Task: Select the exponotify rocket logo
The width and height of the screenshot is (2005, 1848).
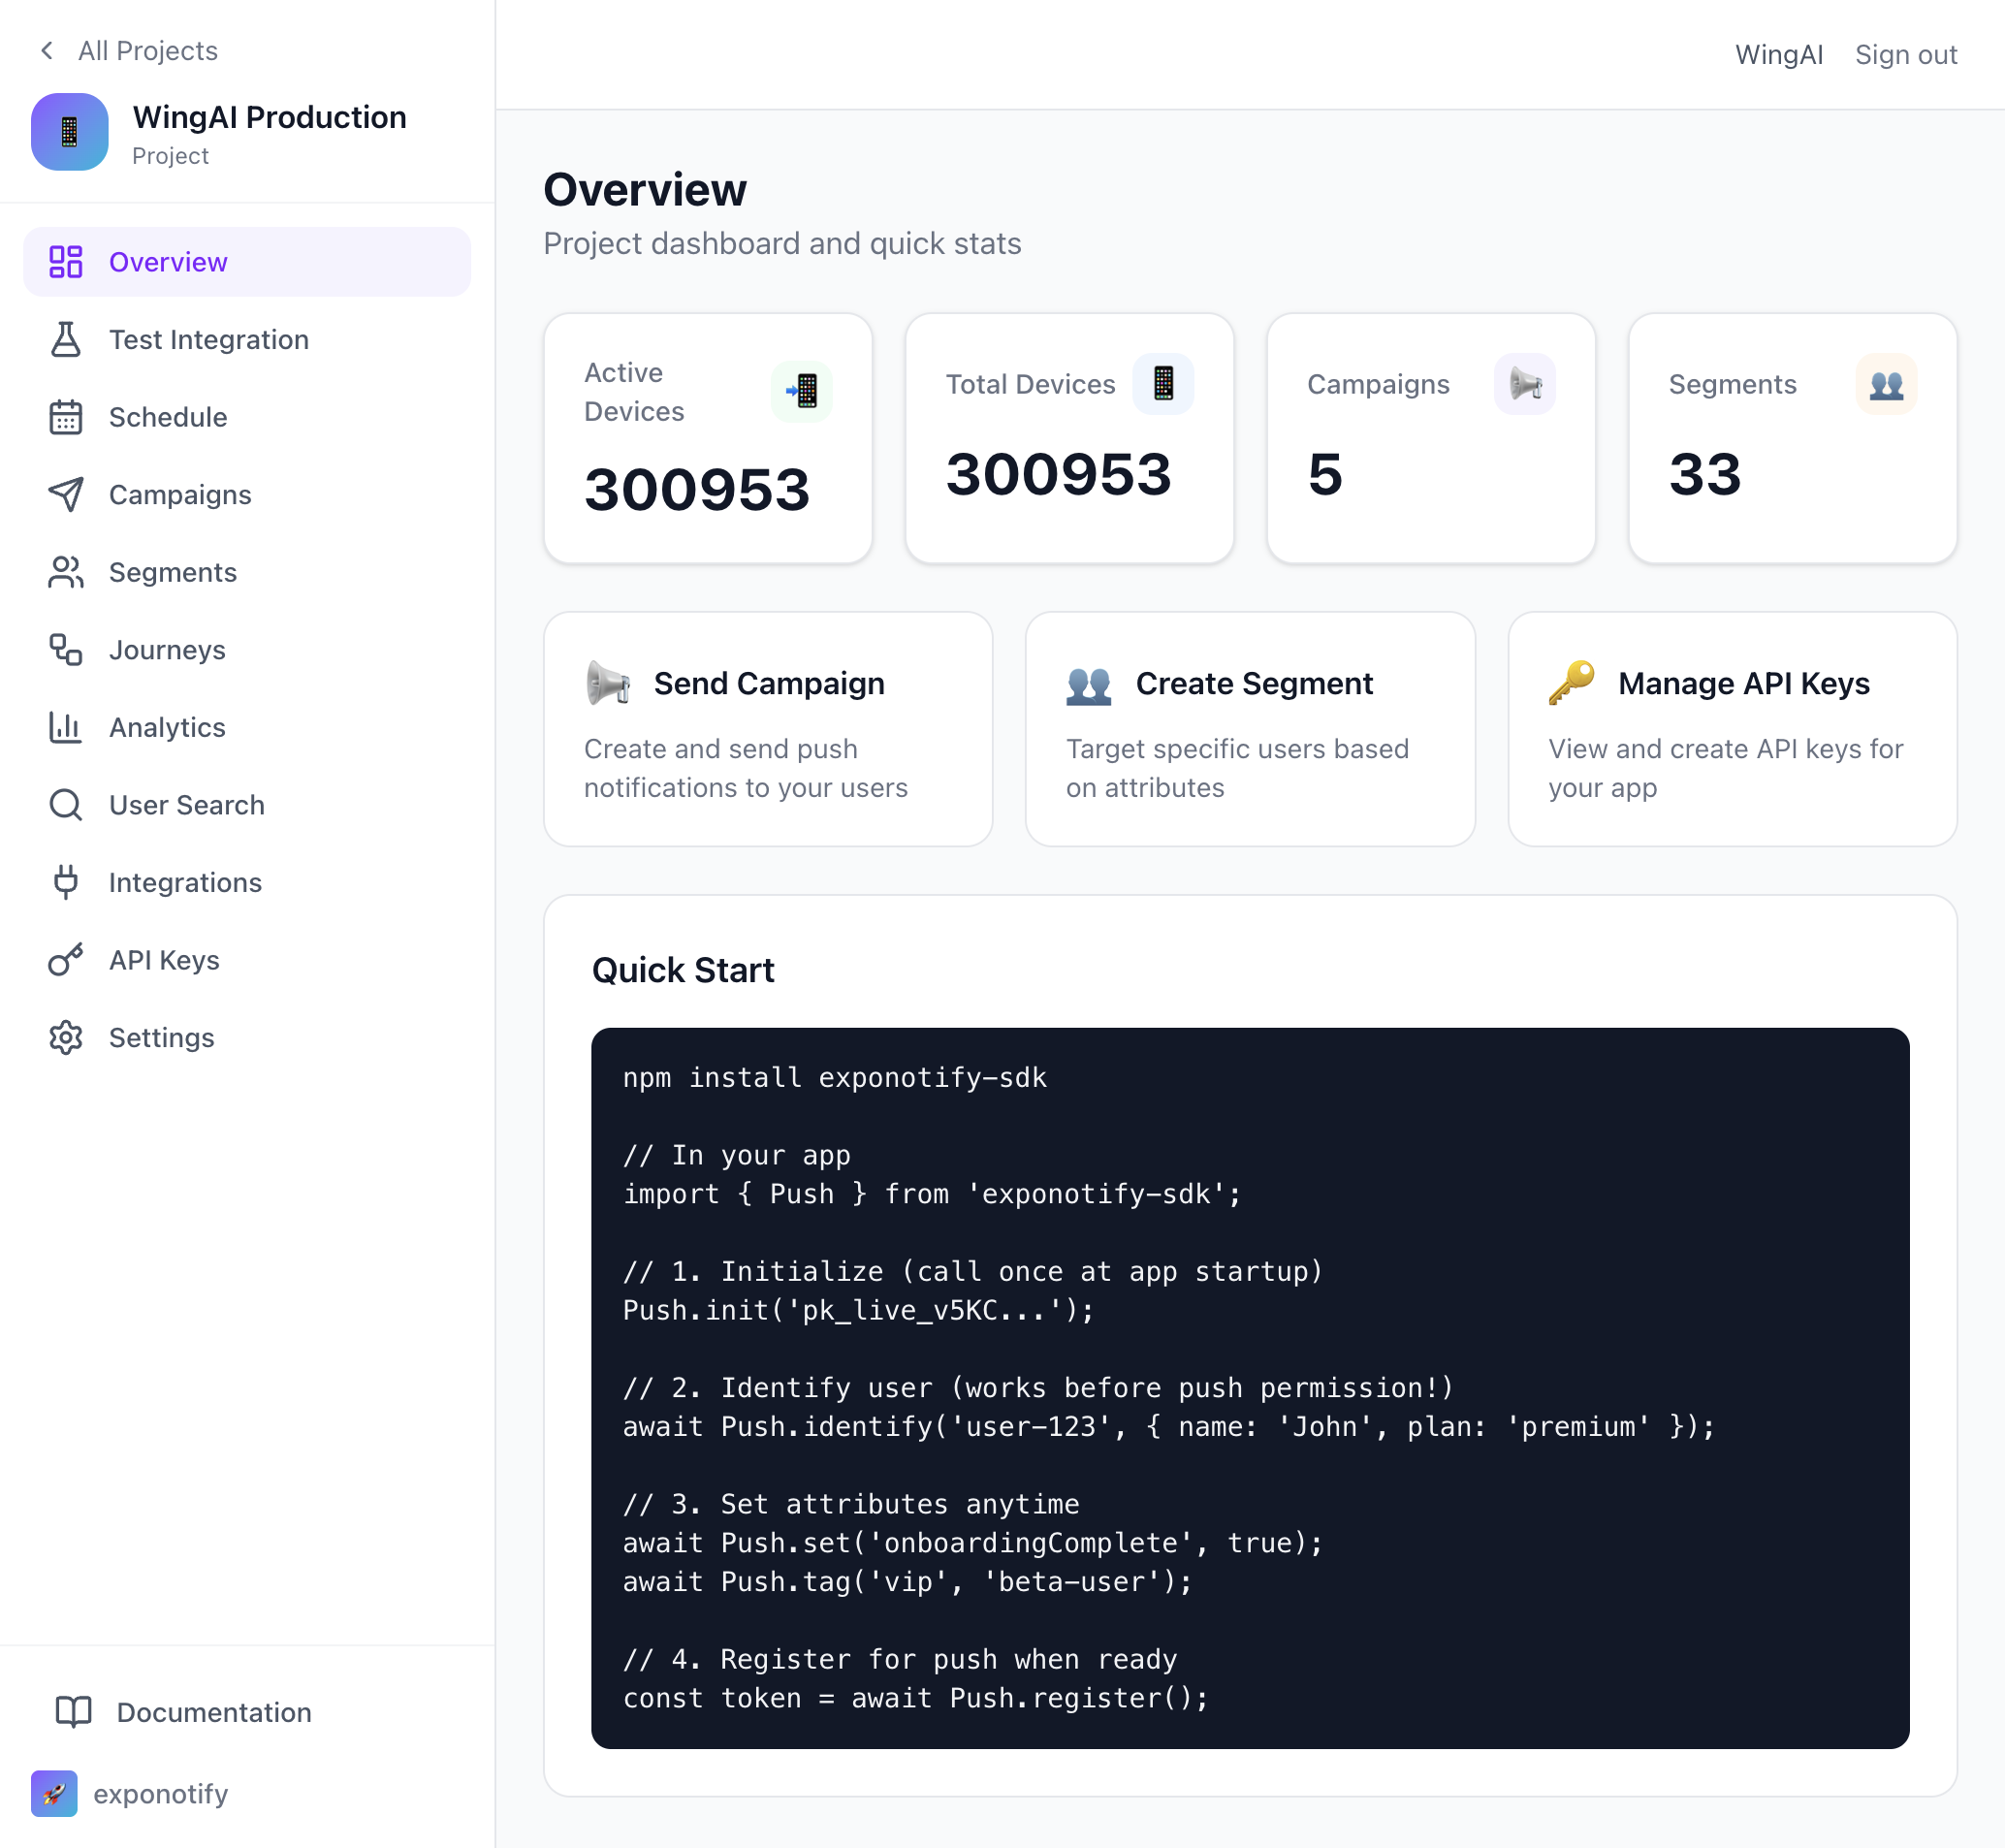Action: 54,1793
